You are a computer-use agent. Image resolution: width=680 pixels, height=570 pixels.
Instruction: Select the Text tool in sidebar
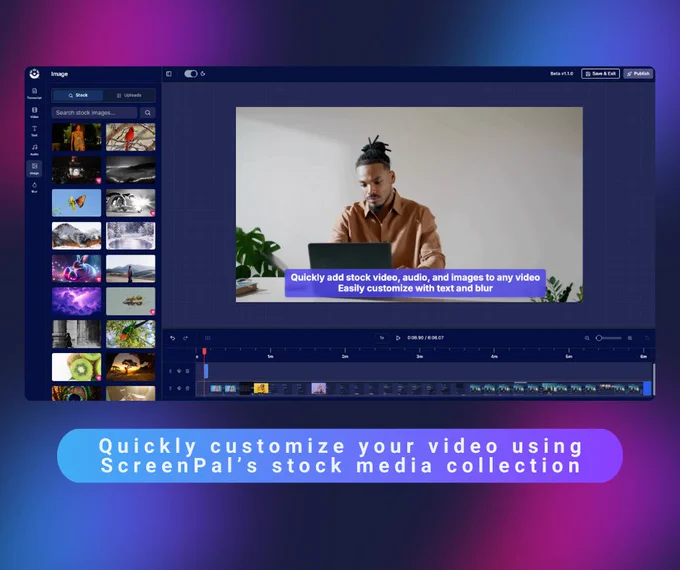34,131
